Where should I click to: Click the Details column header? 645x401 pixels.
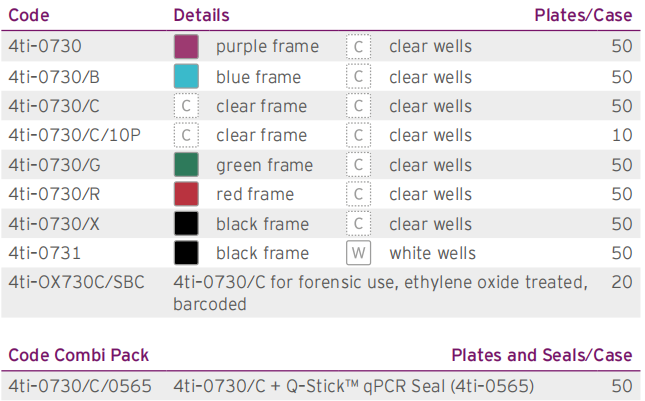pos(201,15)
